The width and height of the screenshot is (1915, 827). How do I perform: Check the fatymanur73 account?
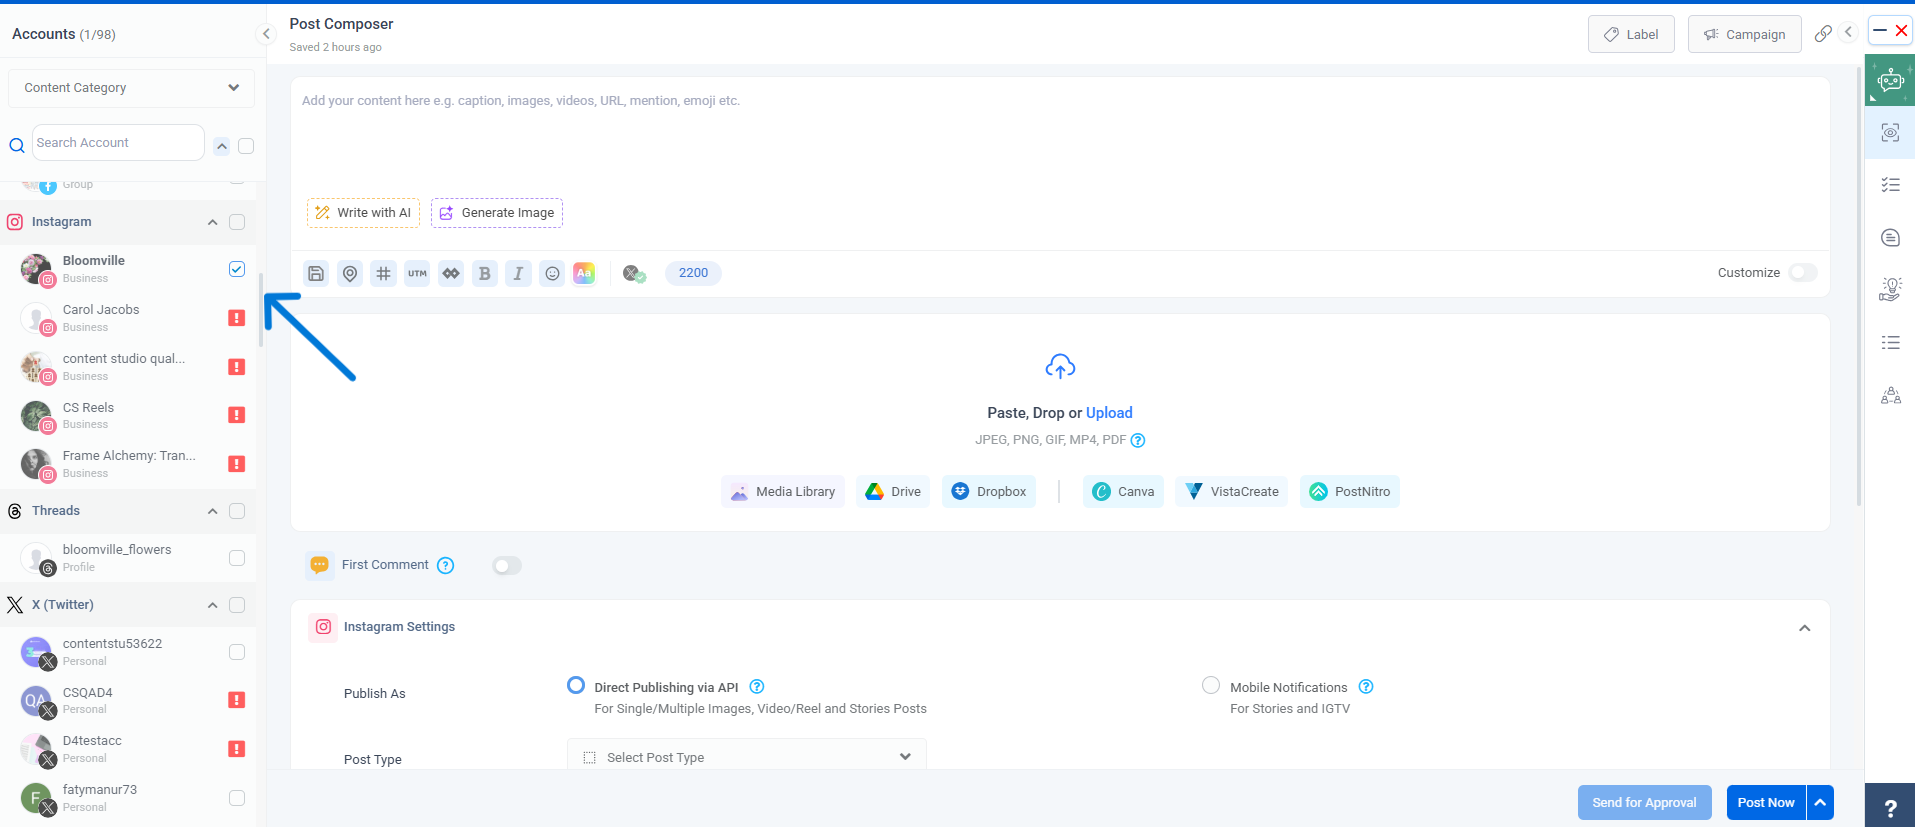click(237, 798)
